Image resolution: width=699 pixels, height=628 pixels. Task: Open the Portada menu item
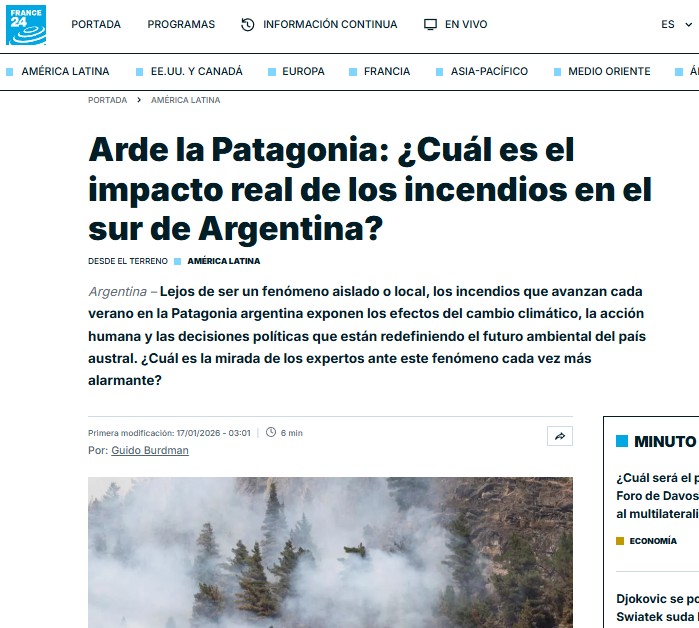tap(96, 24)
